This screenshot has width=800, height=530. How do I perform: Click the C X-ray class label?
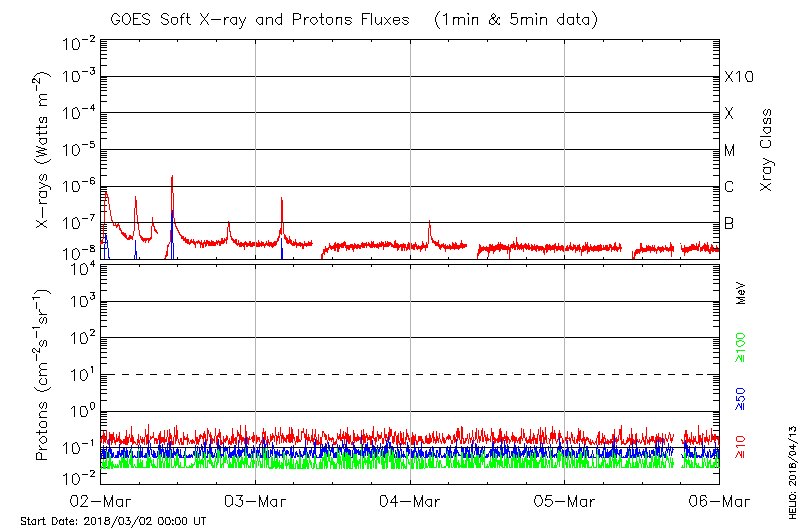730,187
